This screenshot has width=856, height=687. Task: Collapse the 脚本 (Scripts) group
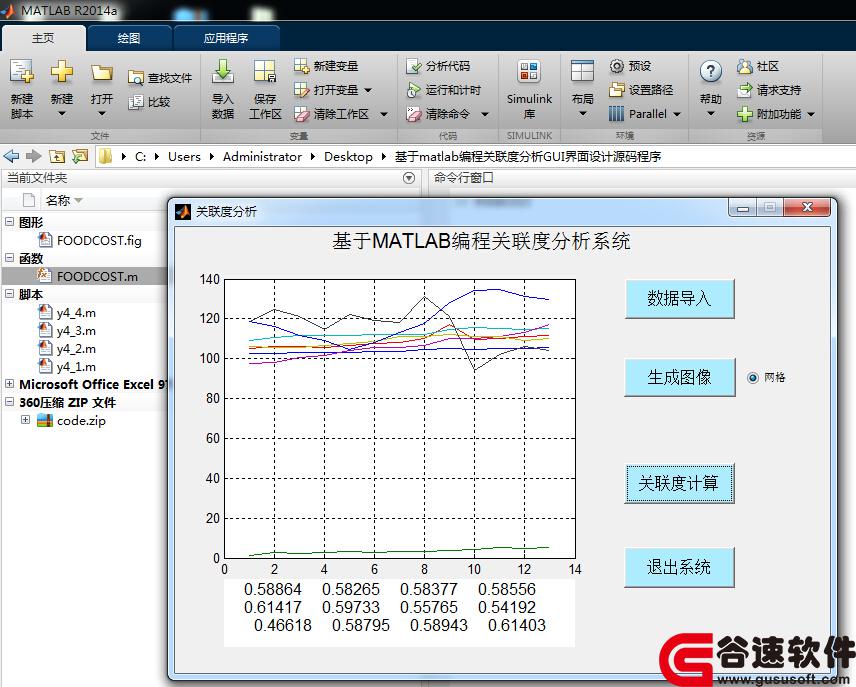tap(9, 294)
